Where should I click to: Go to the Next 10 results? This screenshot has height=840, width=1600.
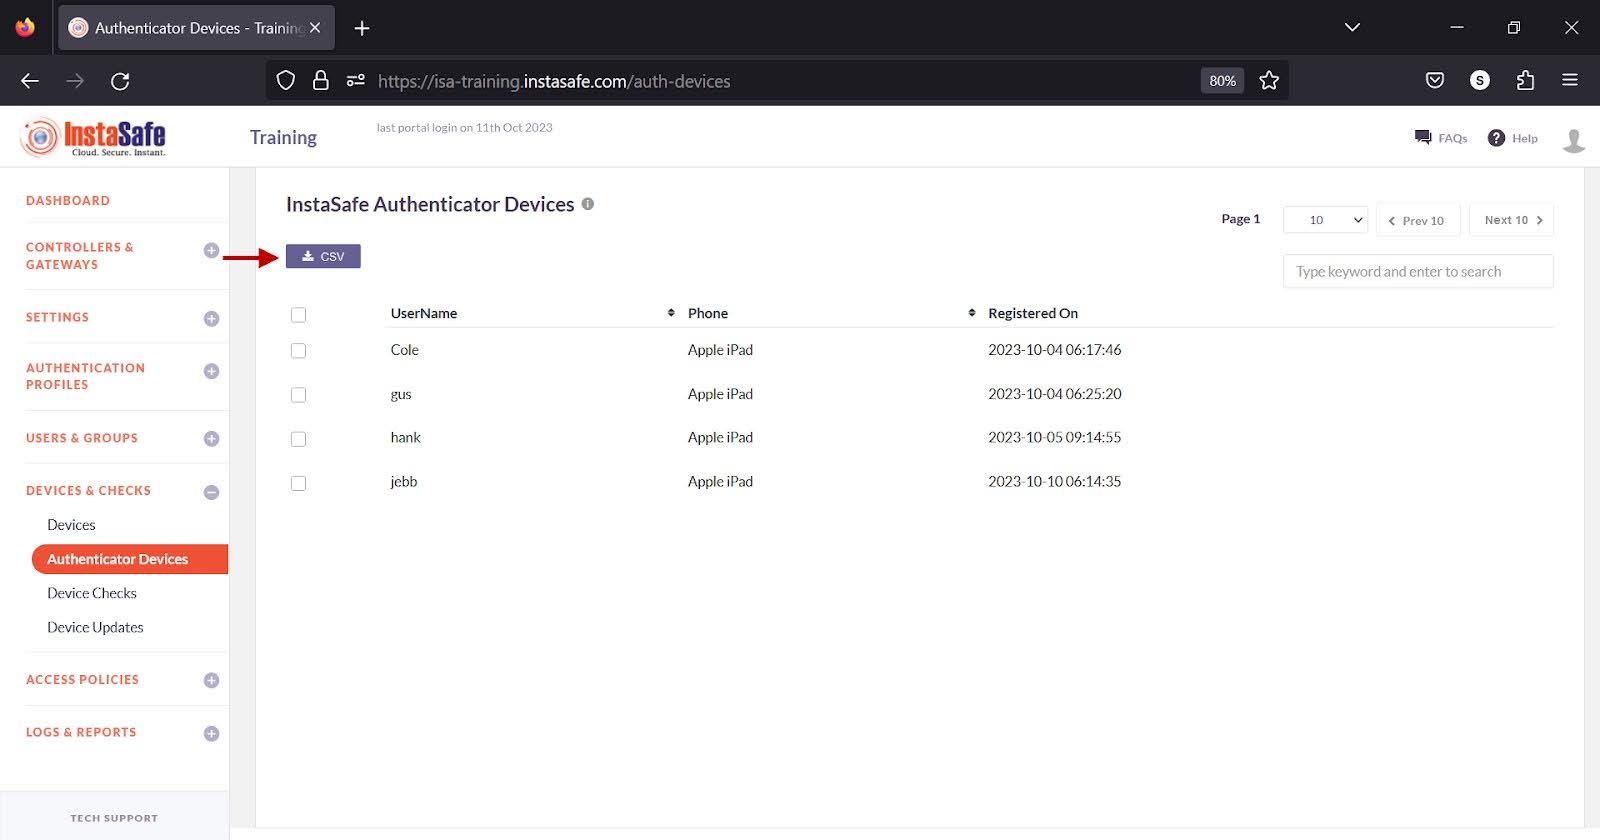click(x=1511, y=220)
